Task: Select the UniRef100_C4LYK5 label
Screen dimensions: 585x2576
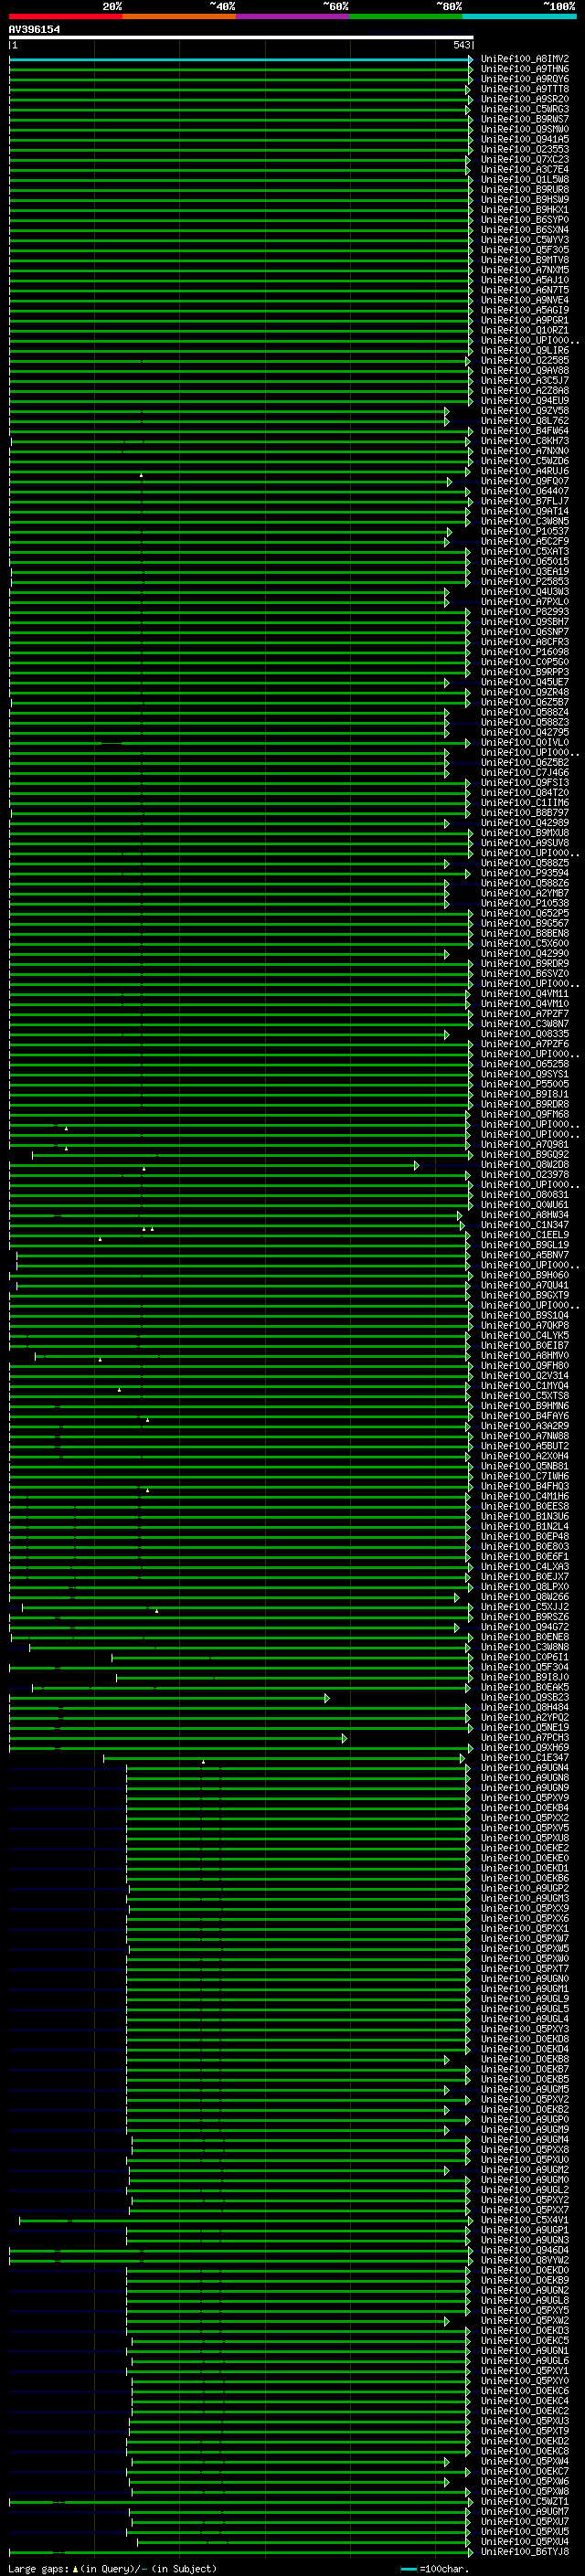Action: coord(524,1336)
